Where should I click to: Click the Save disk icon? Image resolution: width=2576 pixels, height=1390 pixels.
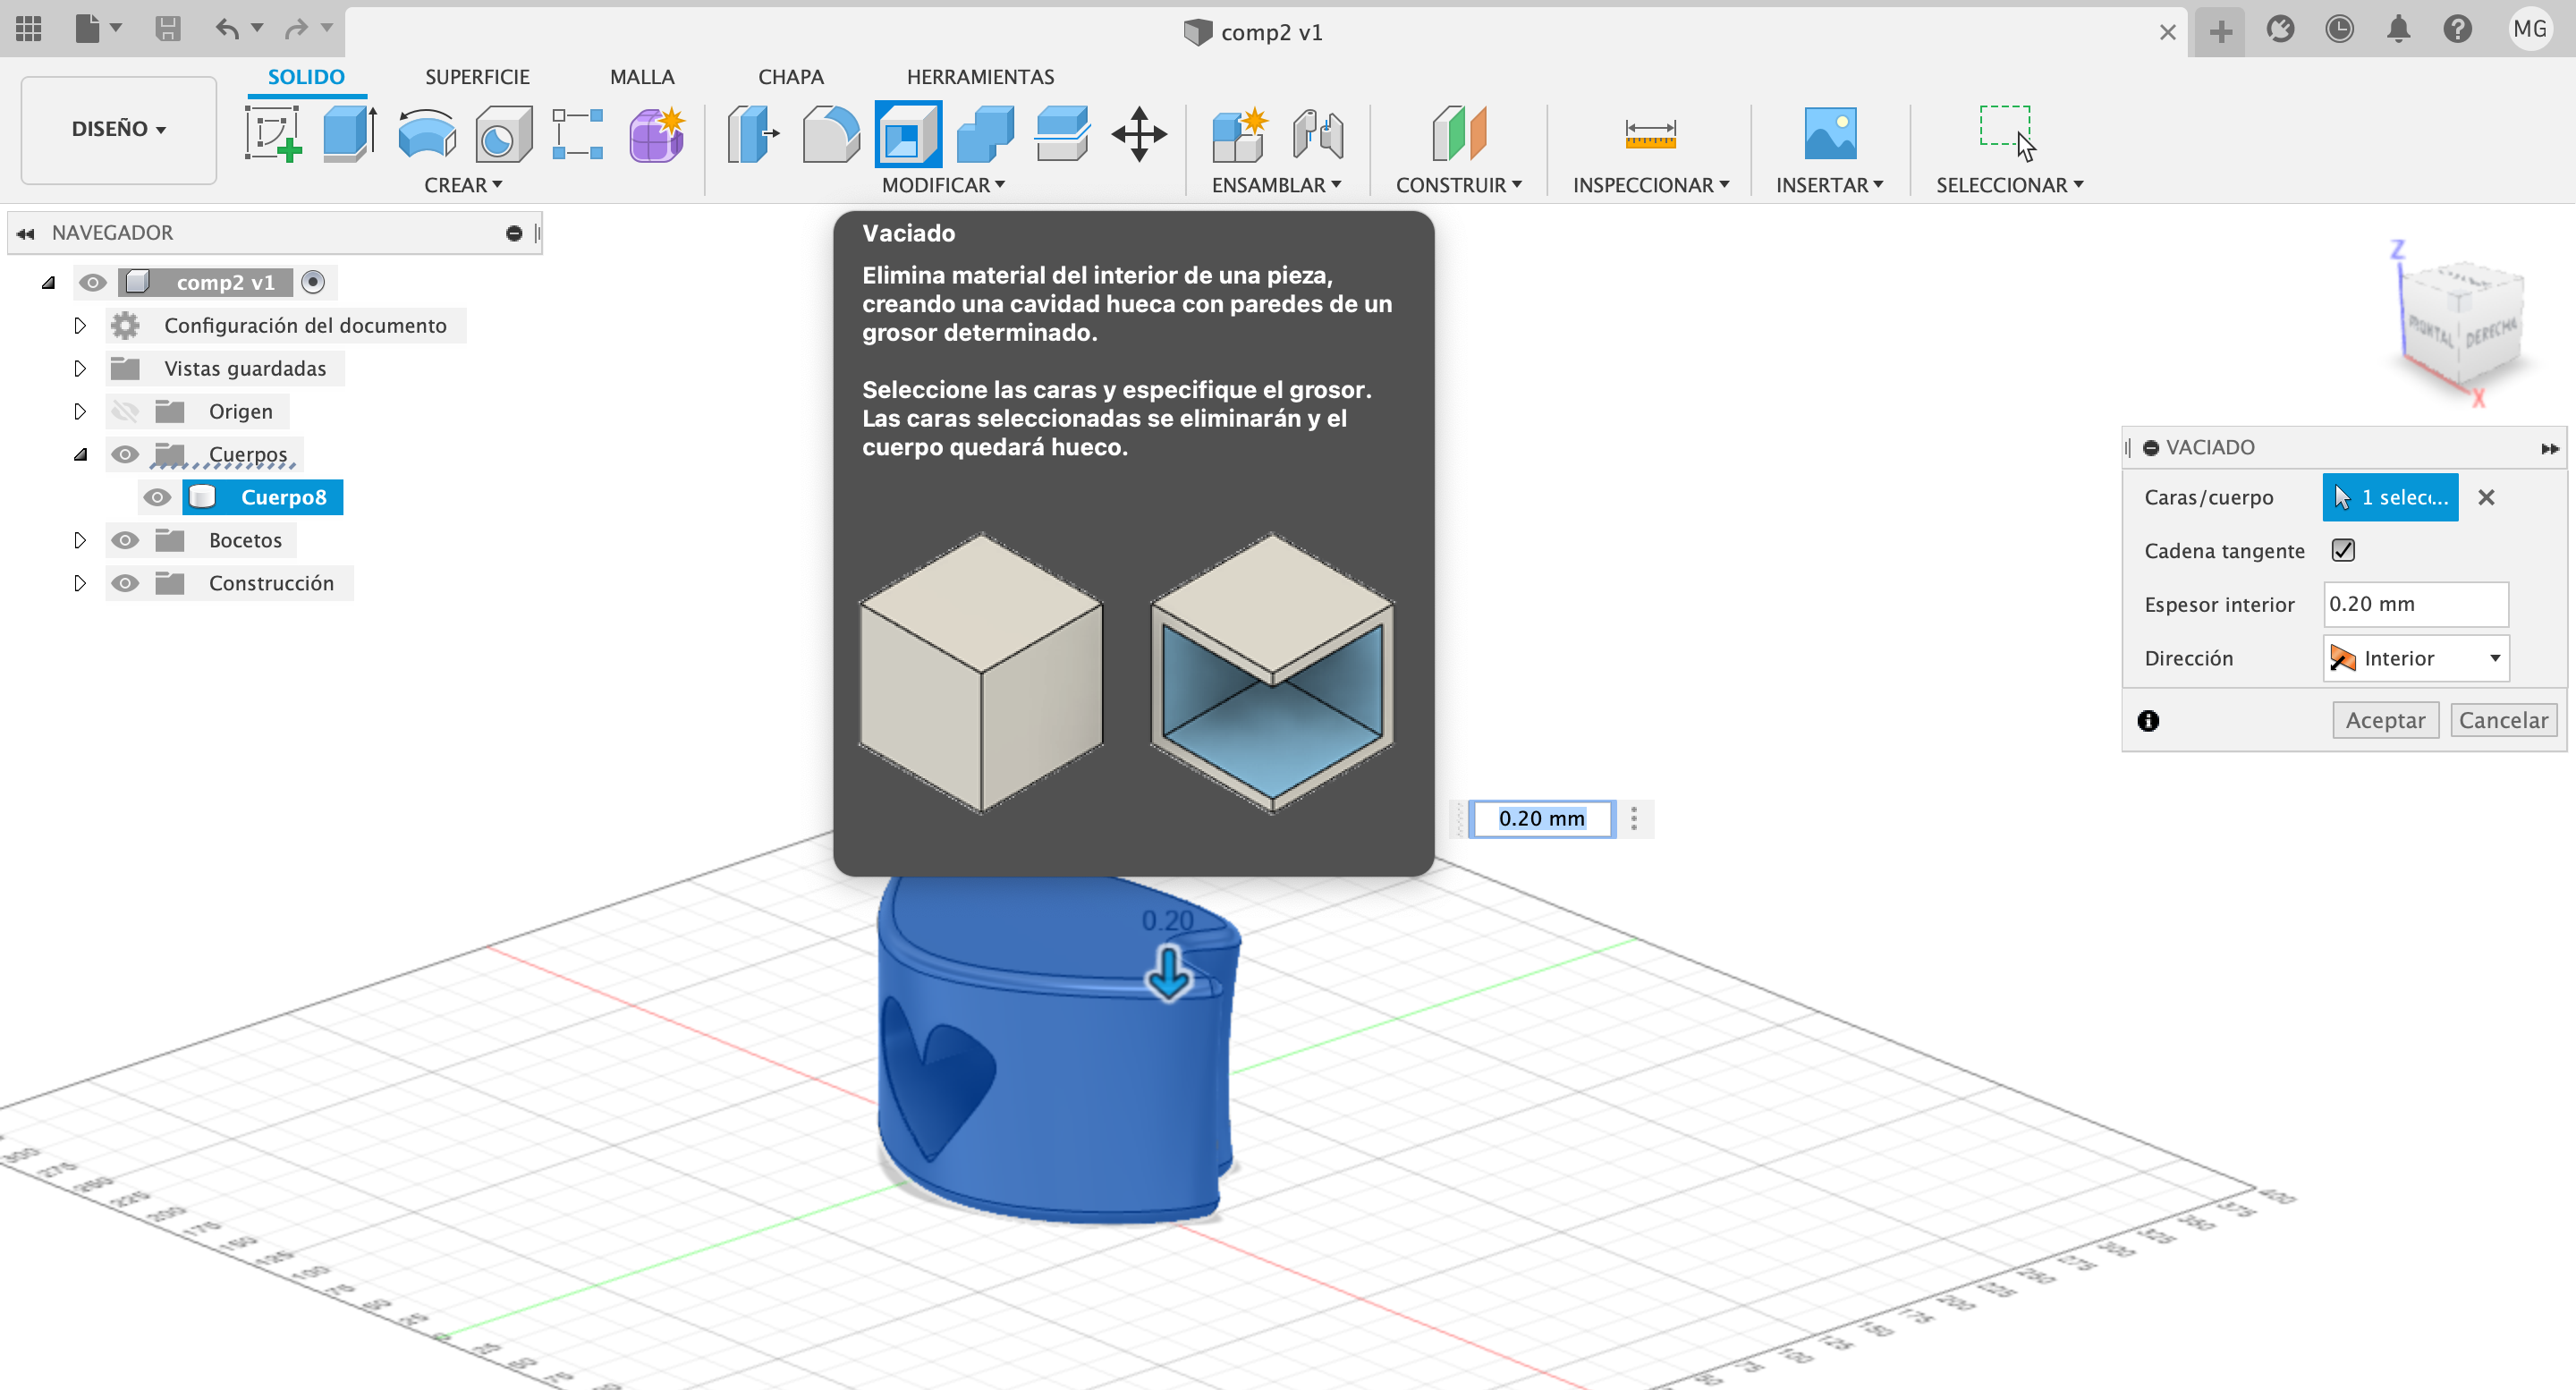(167, 29)
